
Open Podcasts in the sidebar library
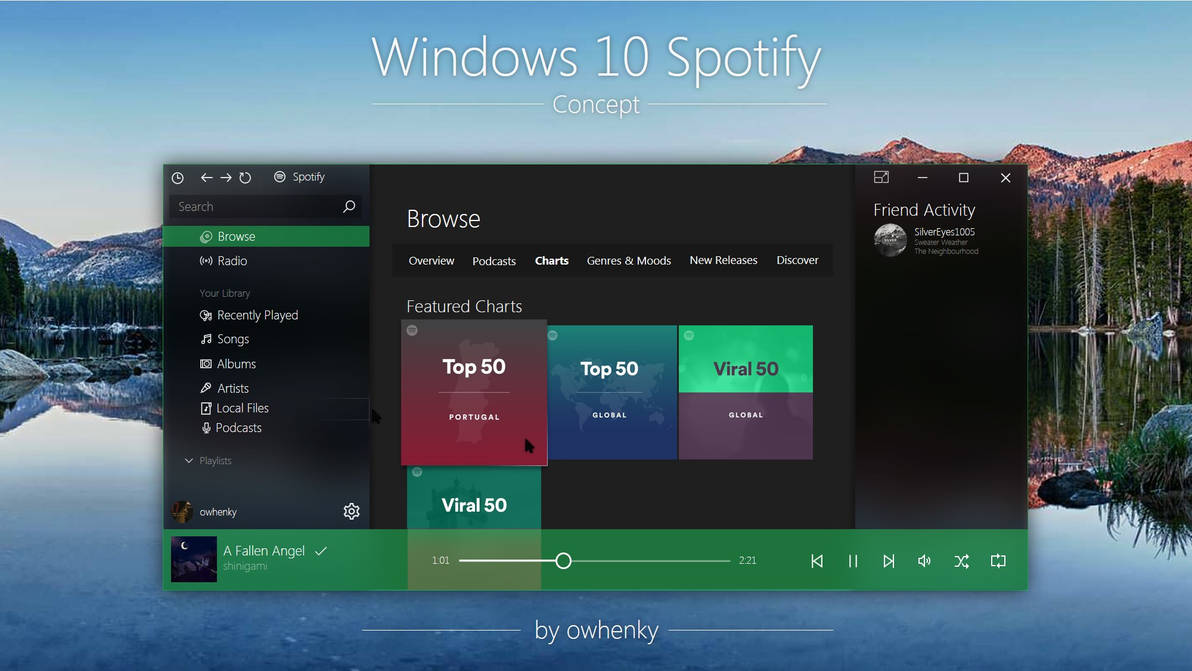231,428
